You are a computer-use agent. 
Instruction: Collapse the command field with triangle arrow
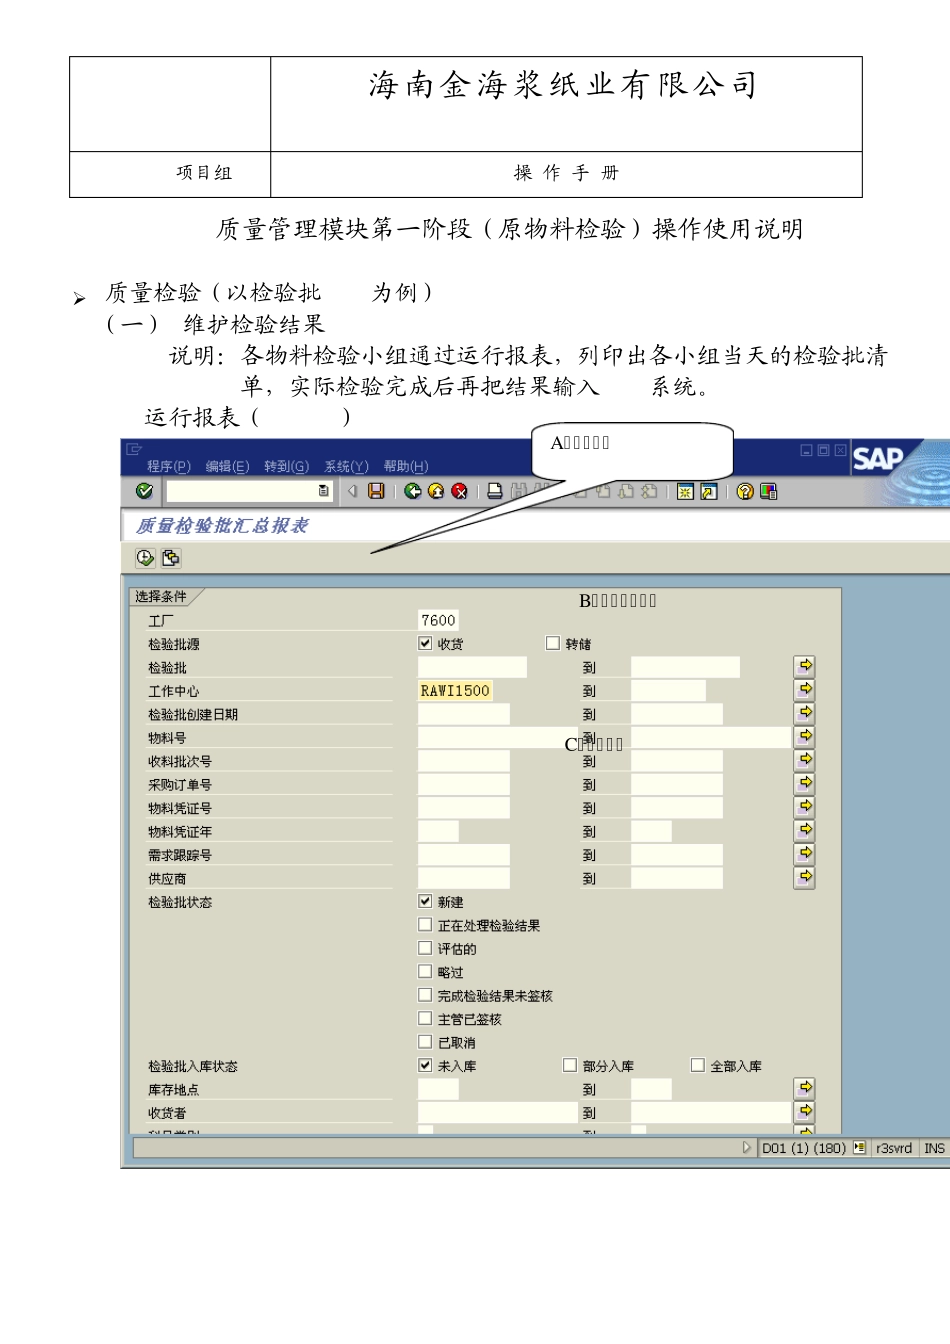coord(352,491)
